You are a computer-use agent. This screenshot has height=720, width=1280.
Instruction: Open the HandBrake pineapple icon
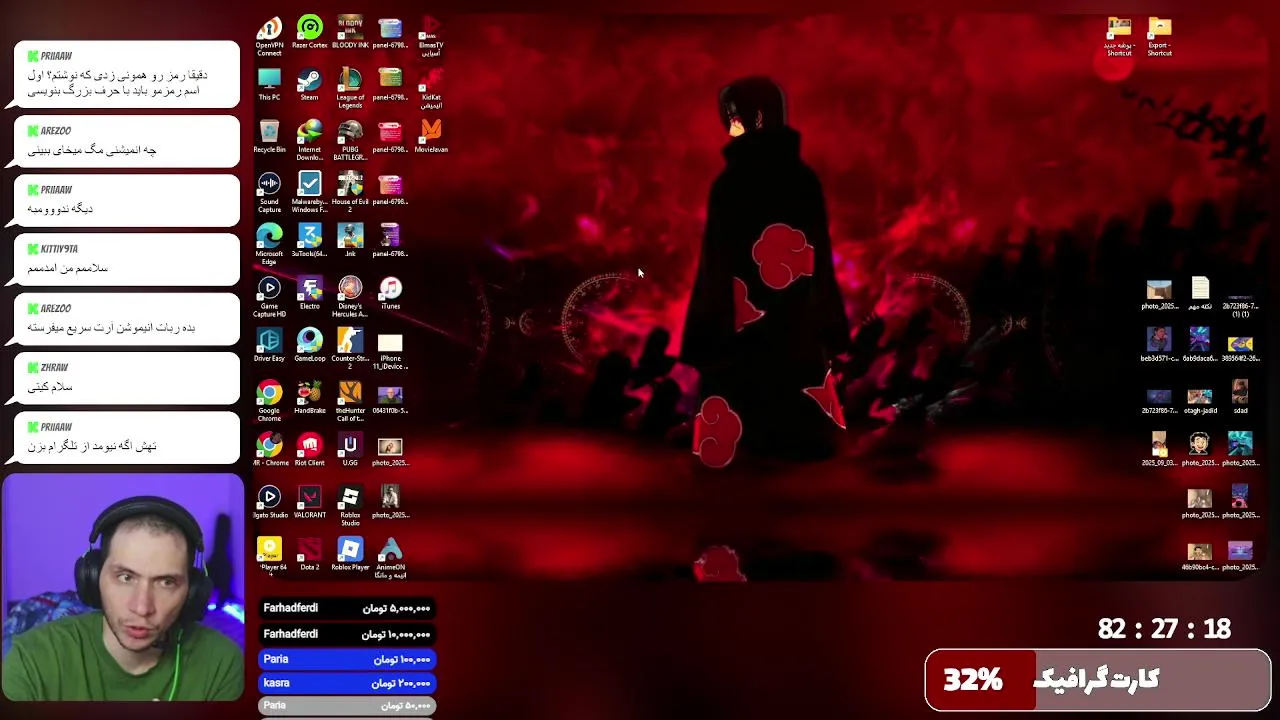tap(310, 397)
